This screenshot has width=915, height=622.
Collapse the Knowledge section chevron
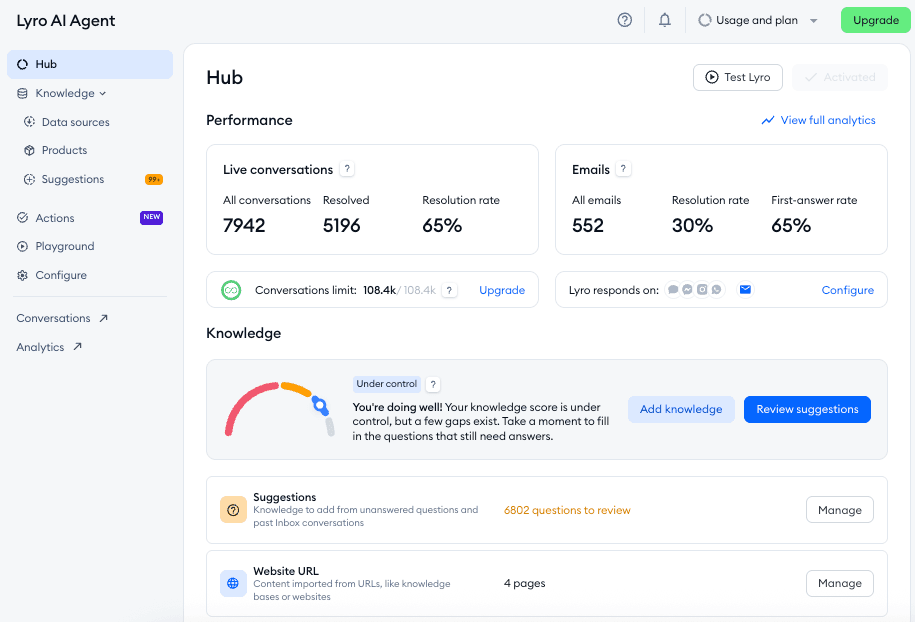103,93
